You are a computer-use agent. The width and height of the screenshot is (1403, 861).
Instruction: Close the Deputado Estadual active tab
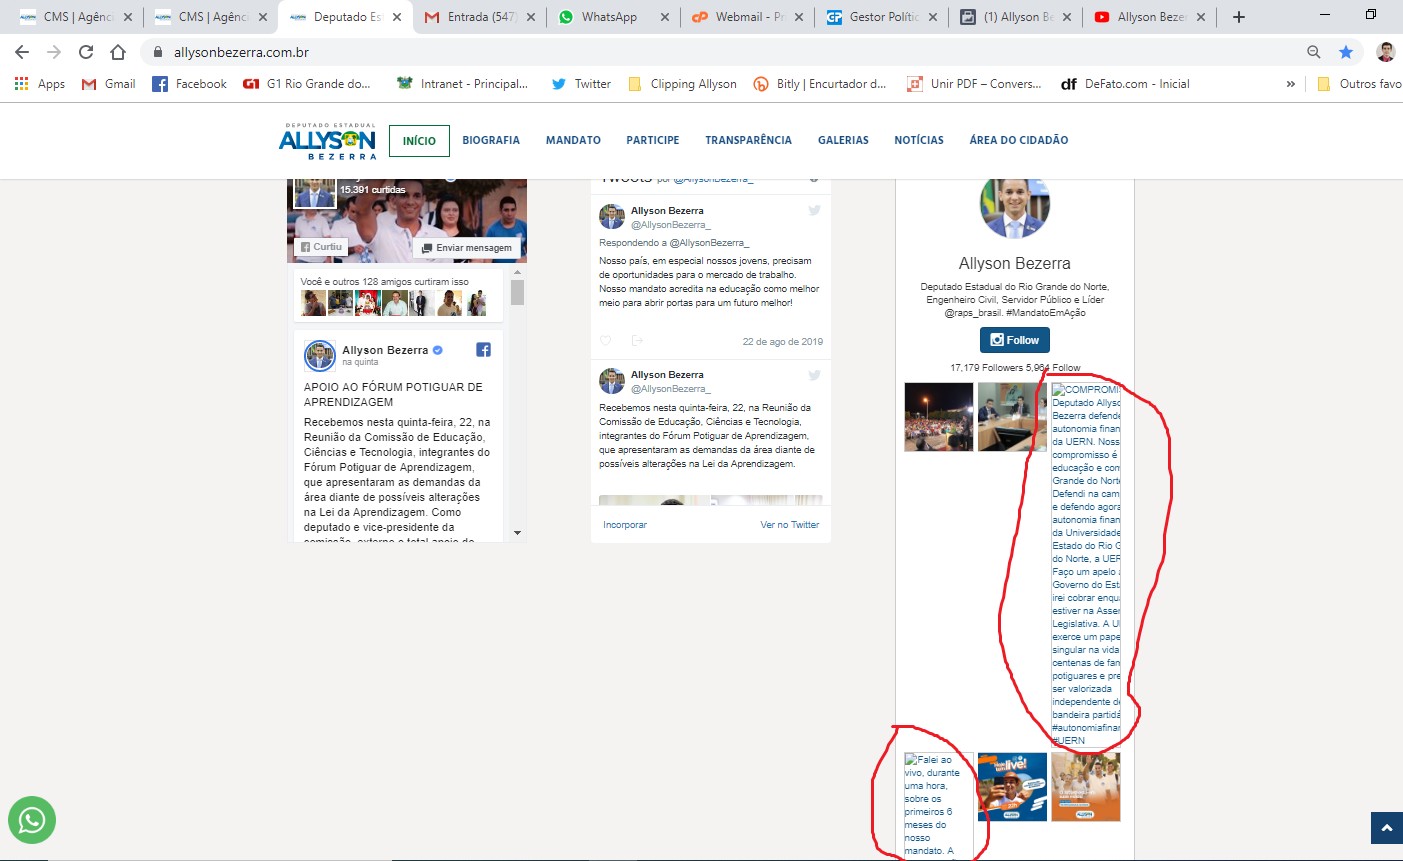coord(397,17)
